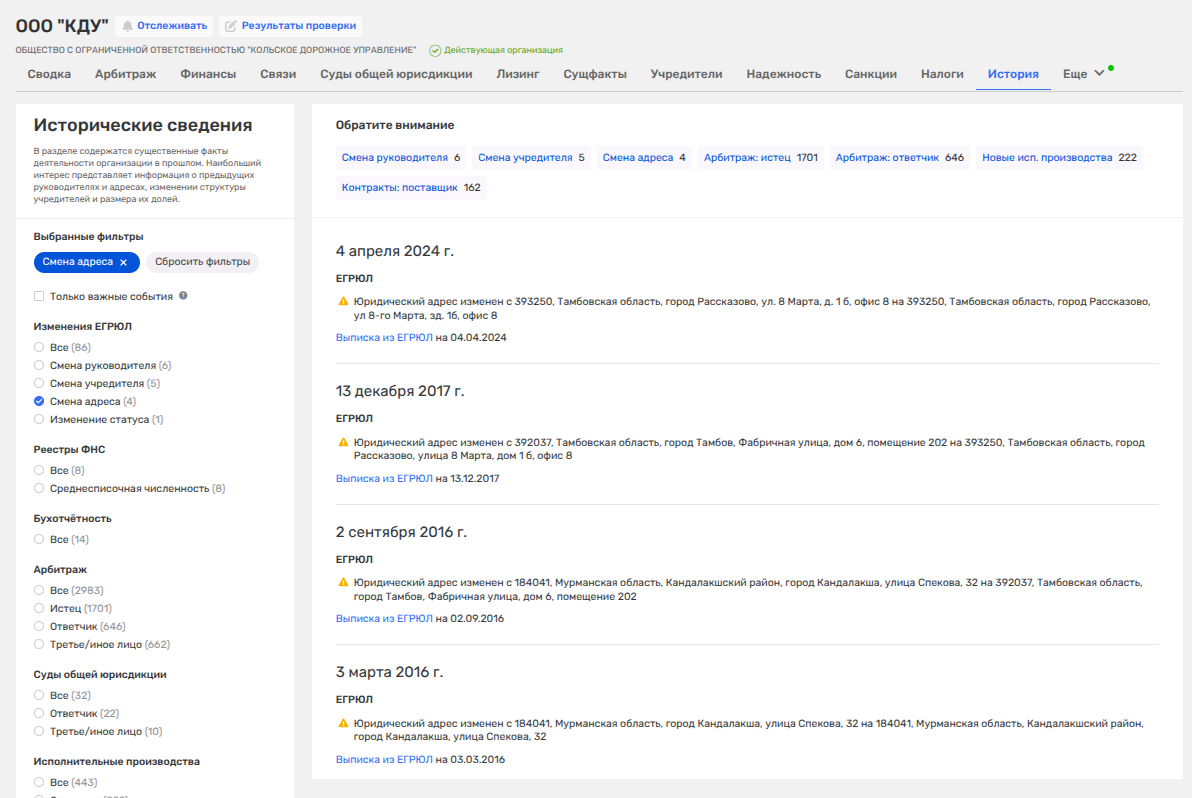
Task: Click the Контракты: поставщик 162 tag
Action: 411,188
